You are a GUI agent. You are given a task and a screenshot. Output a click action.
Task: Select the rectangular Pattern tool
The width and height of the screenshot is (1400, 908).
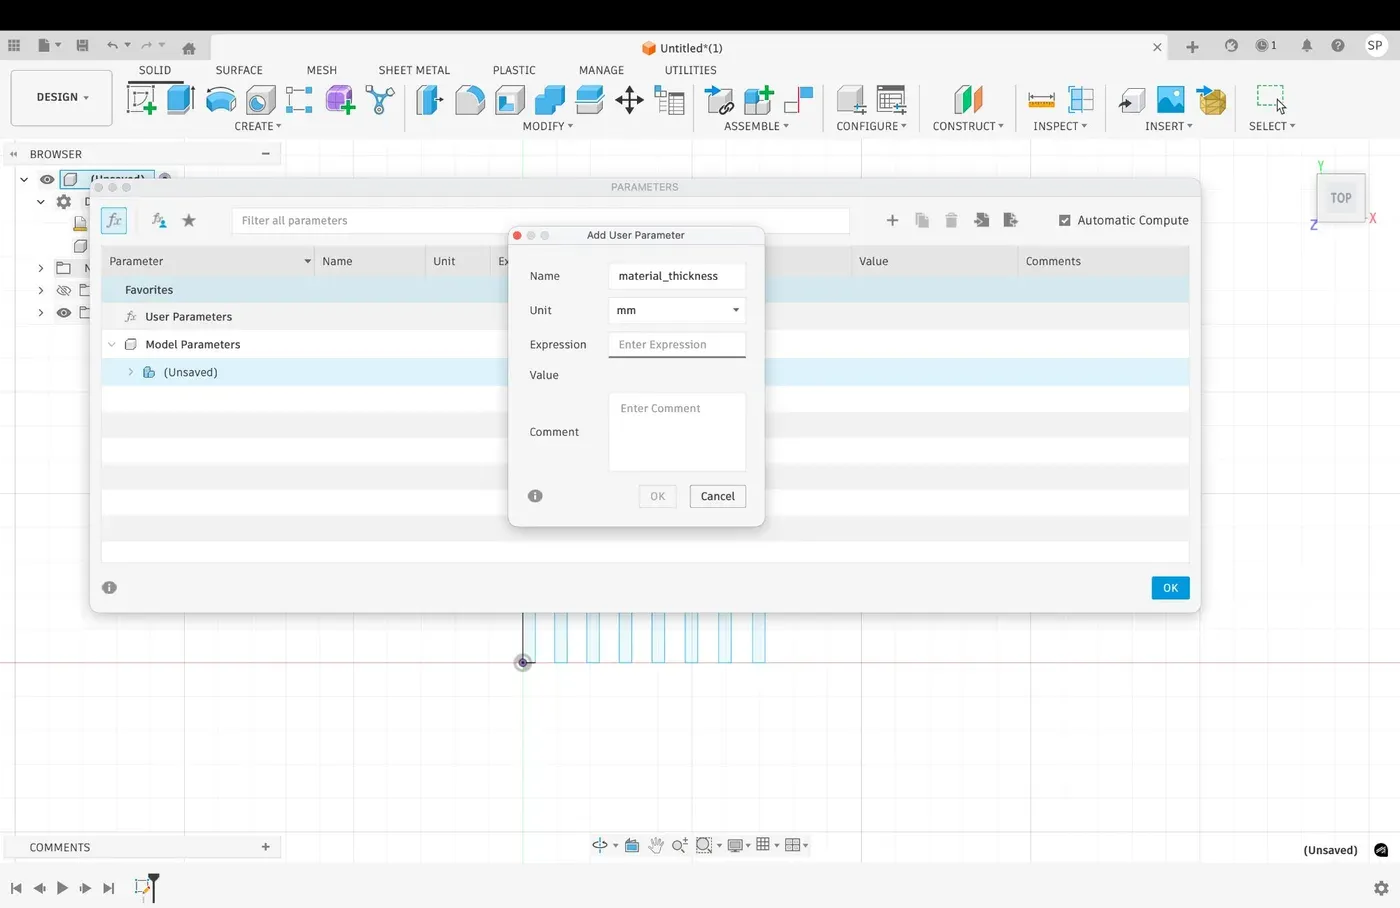click(299, 99)
